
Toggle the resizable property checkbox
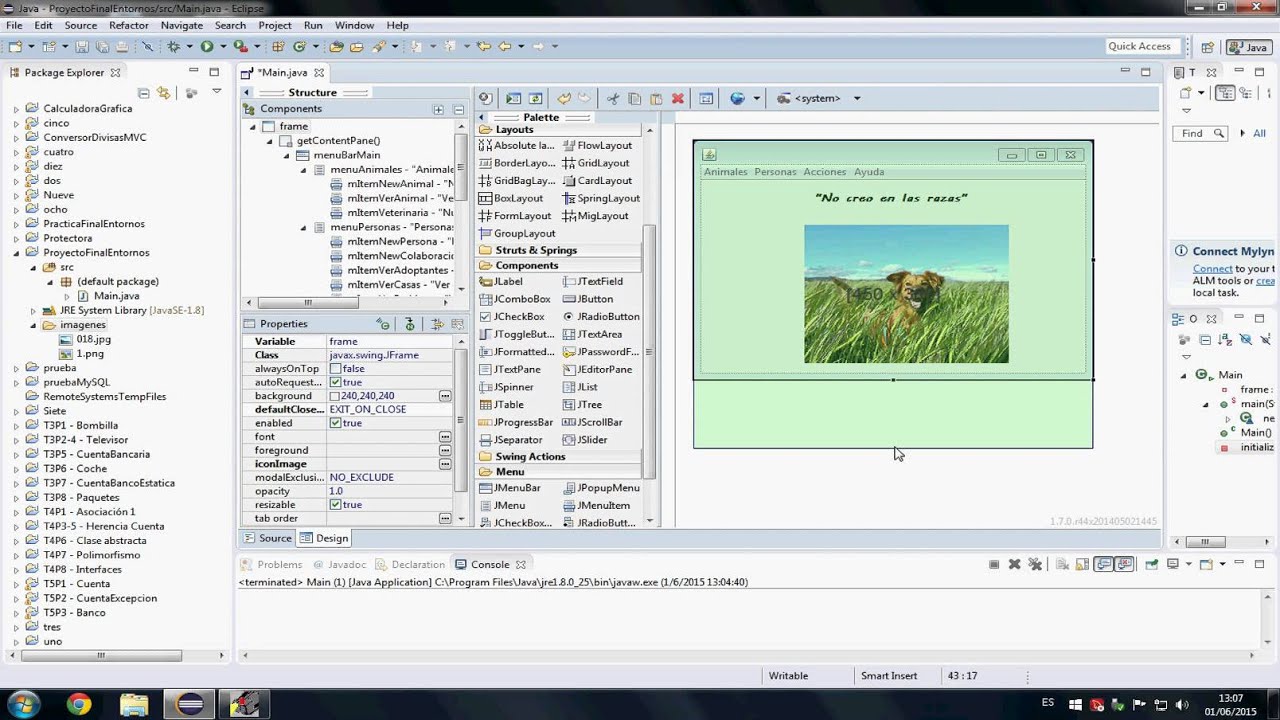pos(335,505)
